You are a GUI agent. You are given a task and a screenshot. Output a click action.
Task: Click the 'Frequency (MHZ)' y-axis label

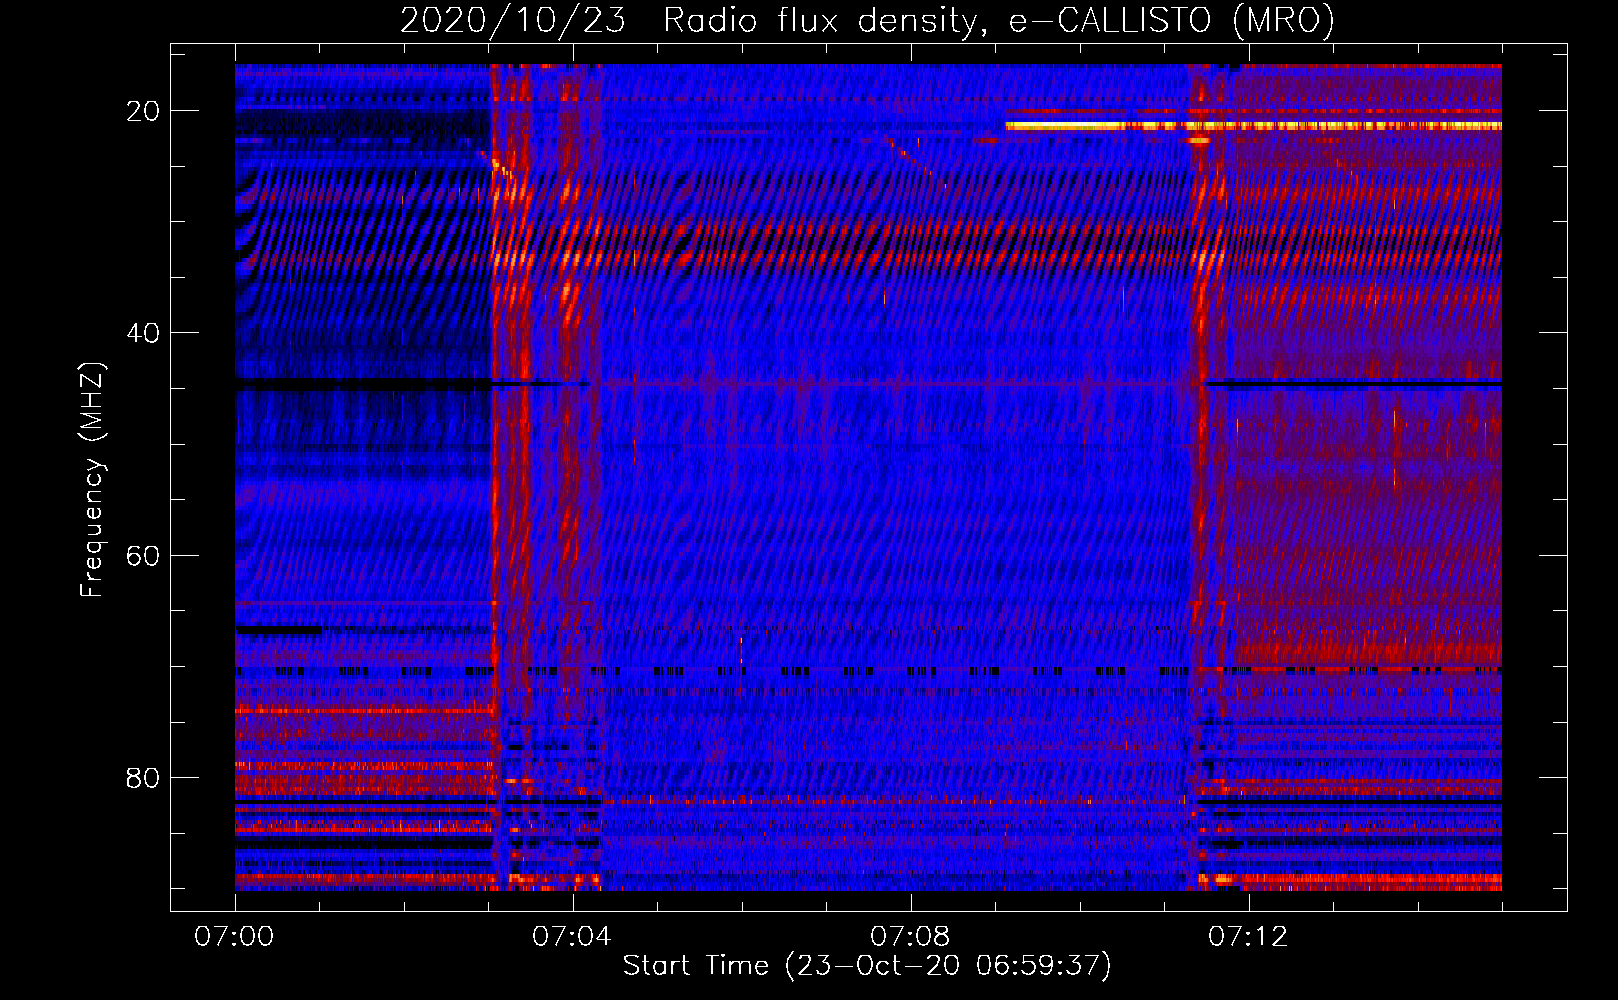[x=92, y=480]
